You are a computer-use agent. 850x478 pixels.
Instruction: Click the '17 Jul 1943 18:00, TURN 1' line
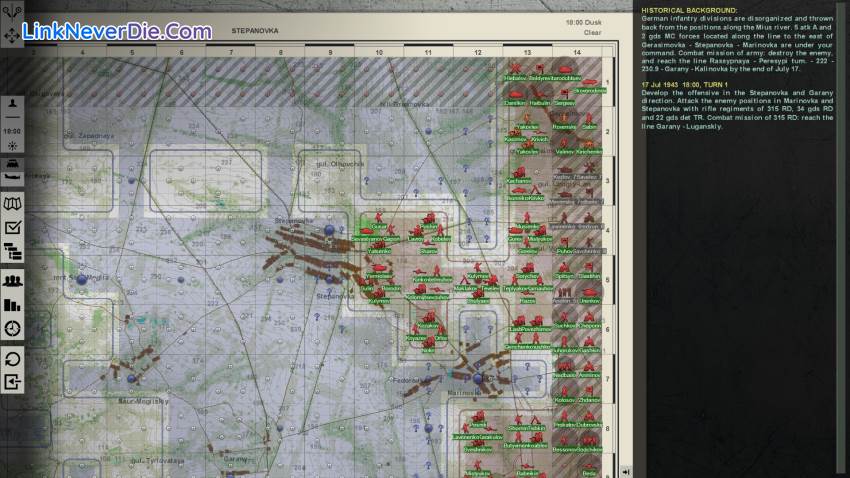685,85
